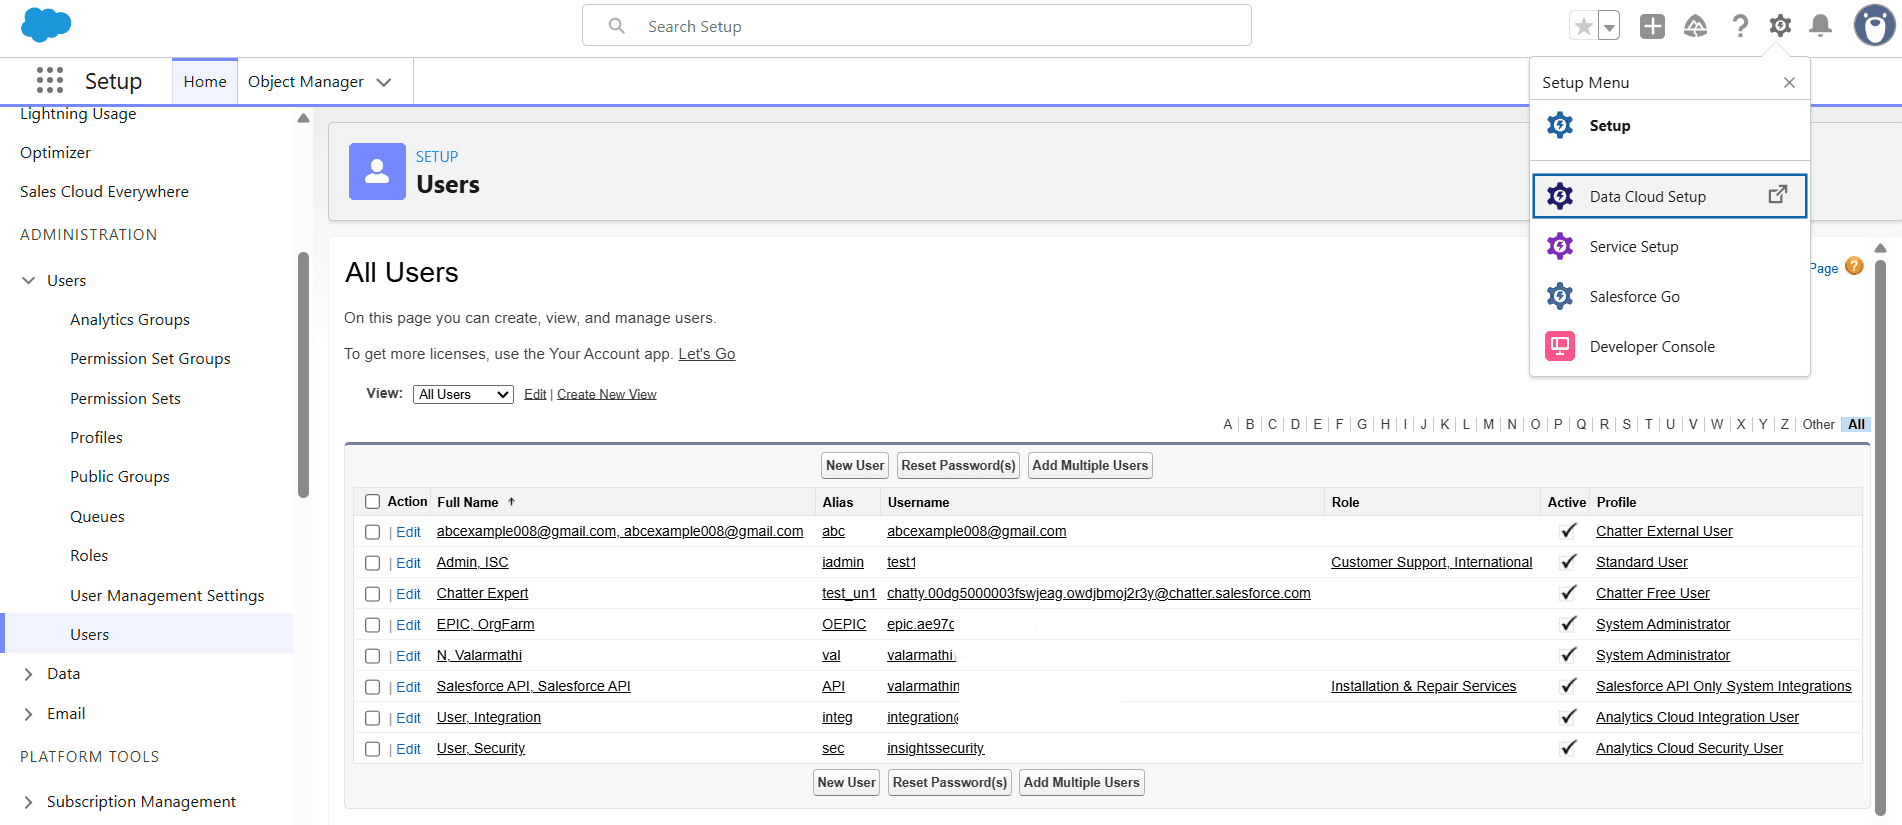Open the Help question mark icon
This screenshot has height=825, width=1902.
(x=1740, y=26)
